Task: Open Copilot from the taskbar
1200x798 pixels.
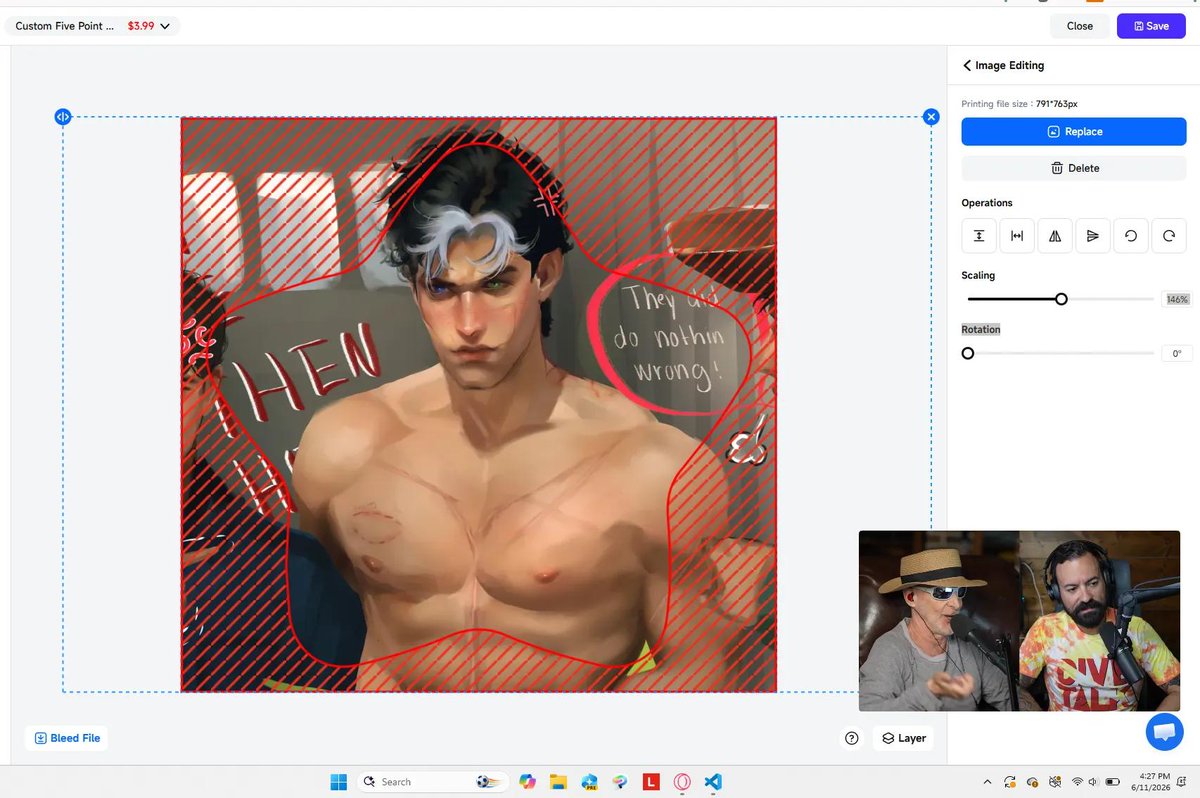Action: pos(527,782)
